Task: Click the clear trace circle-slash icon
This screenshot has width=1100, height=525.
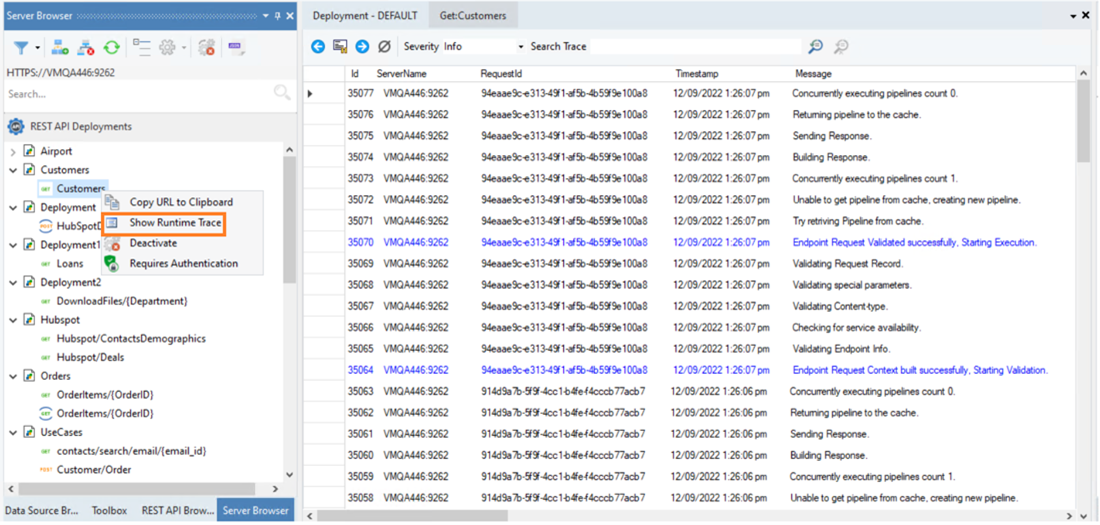Action: (x=384, y=47)
